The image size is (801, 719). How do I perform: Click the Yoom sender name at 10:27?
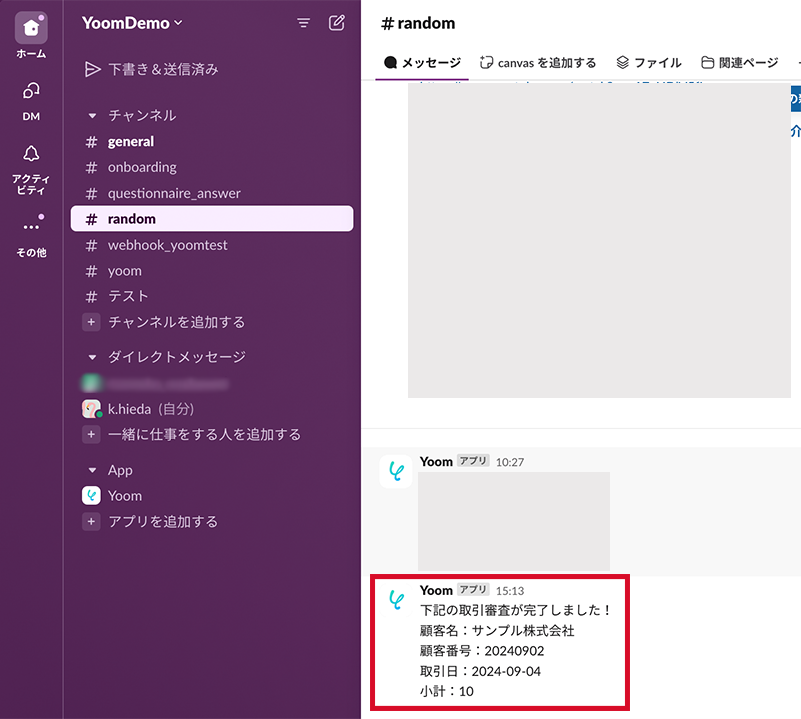(436, 461)
